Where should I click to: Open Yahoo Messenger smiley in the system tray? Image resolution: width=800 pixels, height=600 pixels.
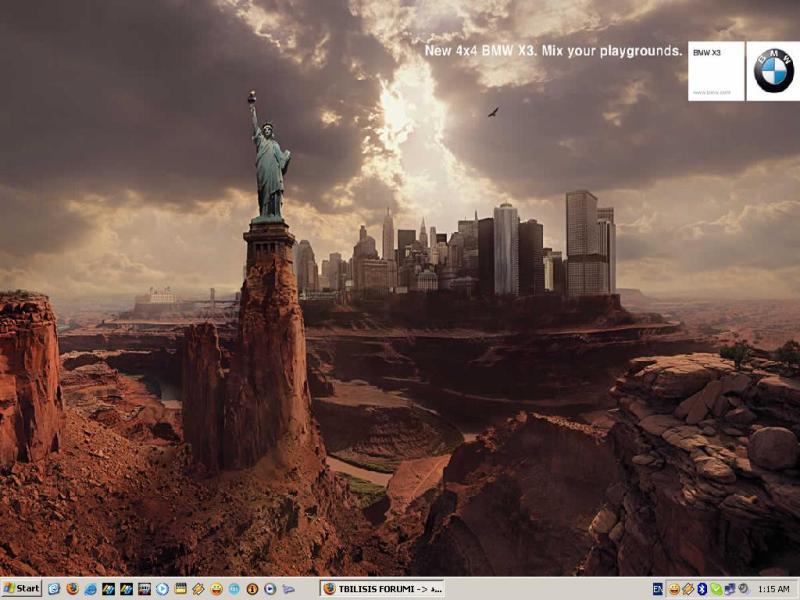674,589
